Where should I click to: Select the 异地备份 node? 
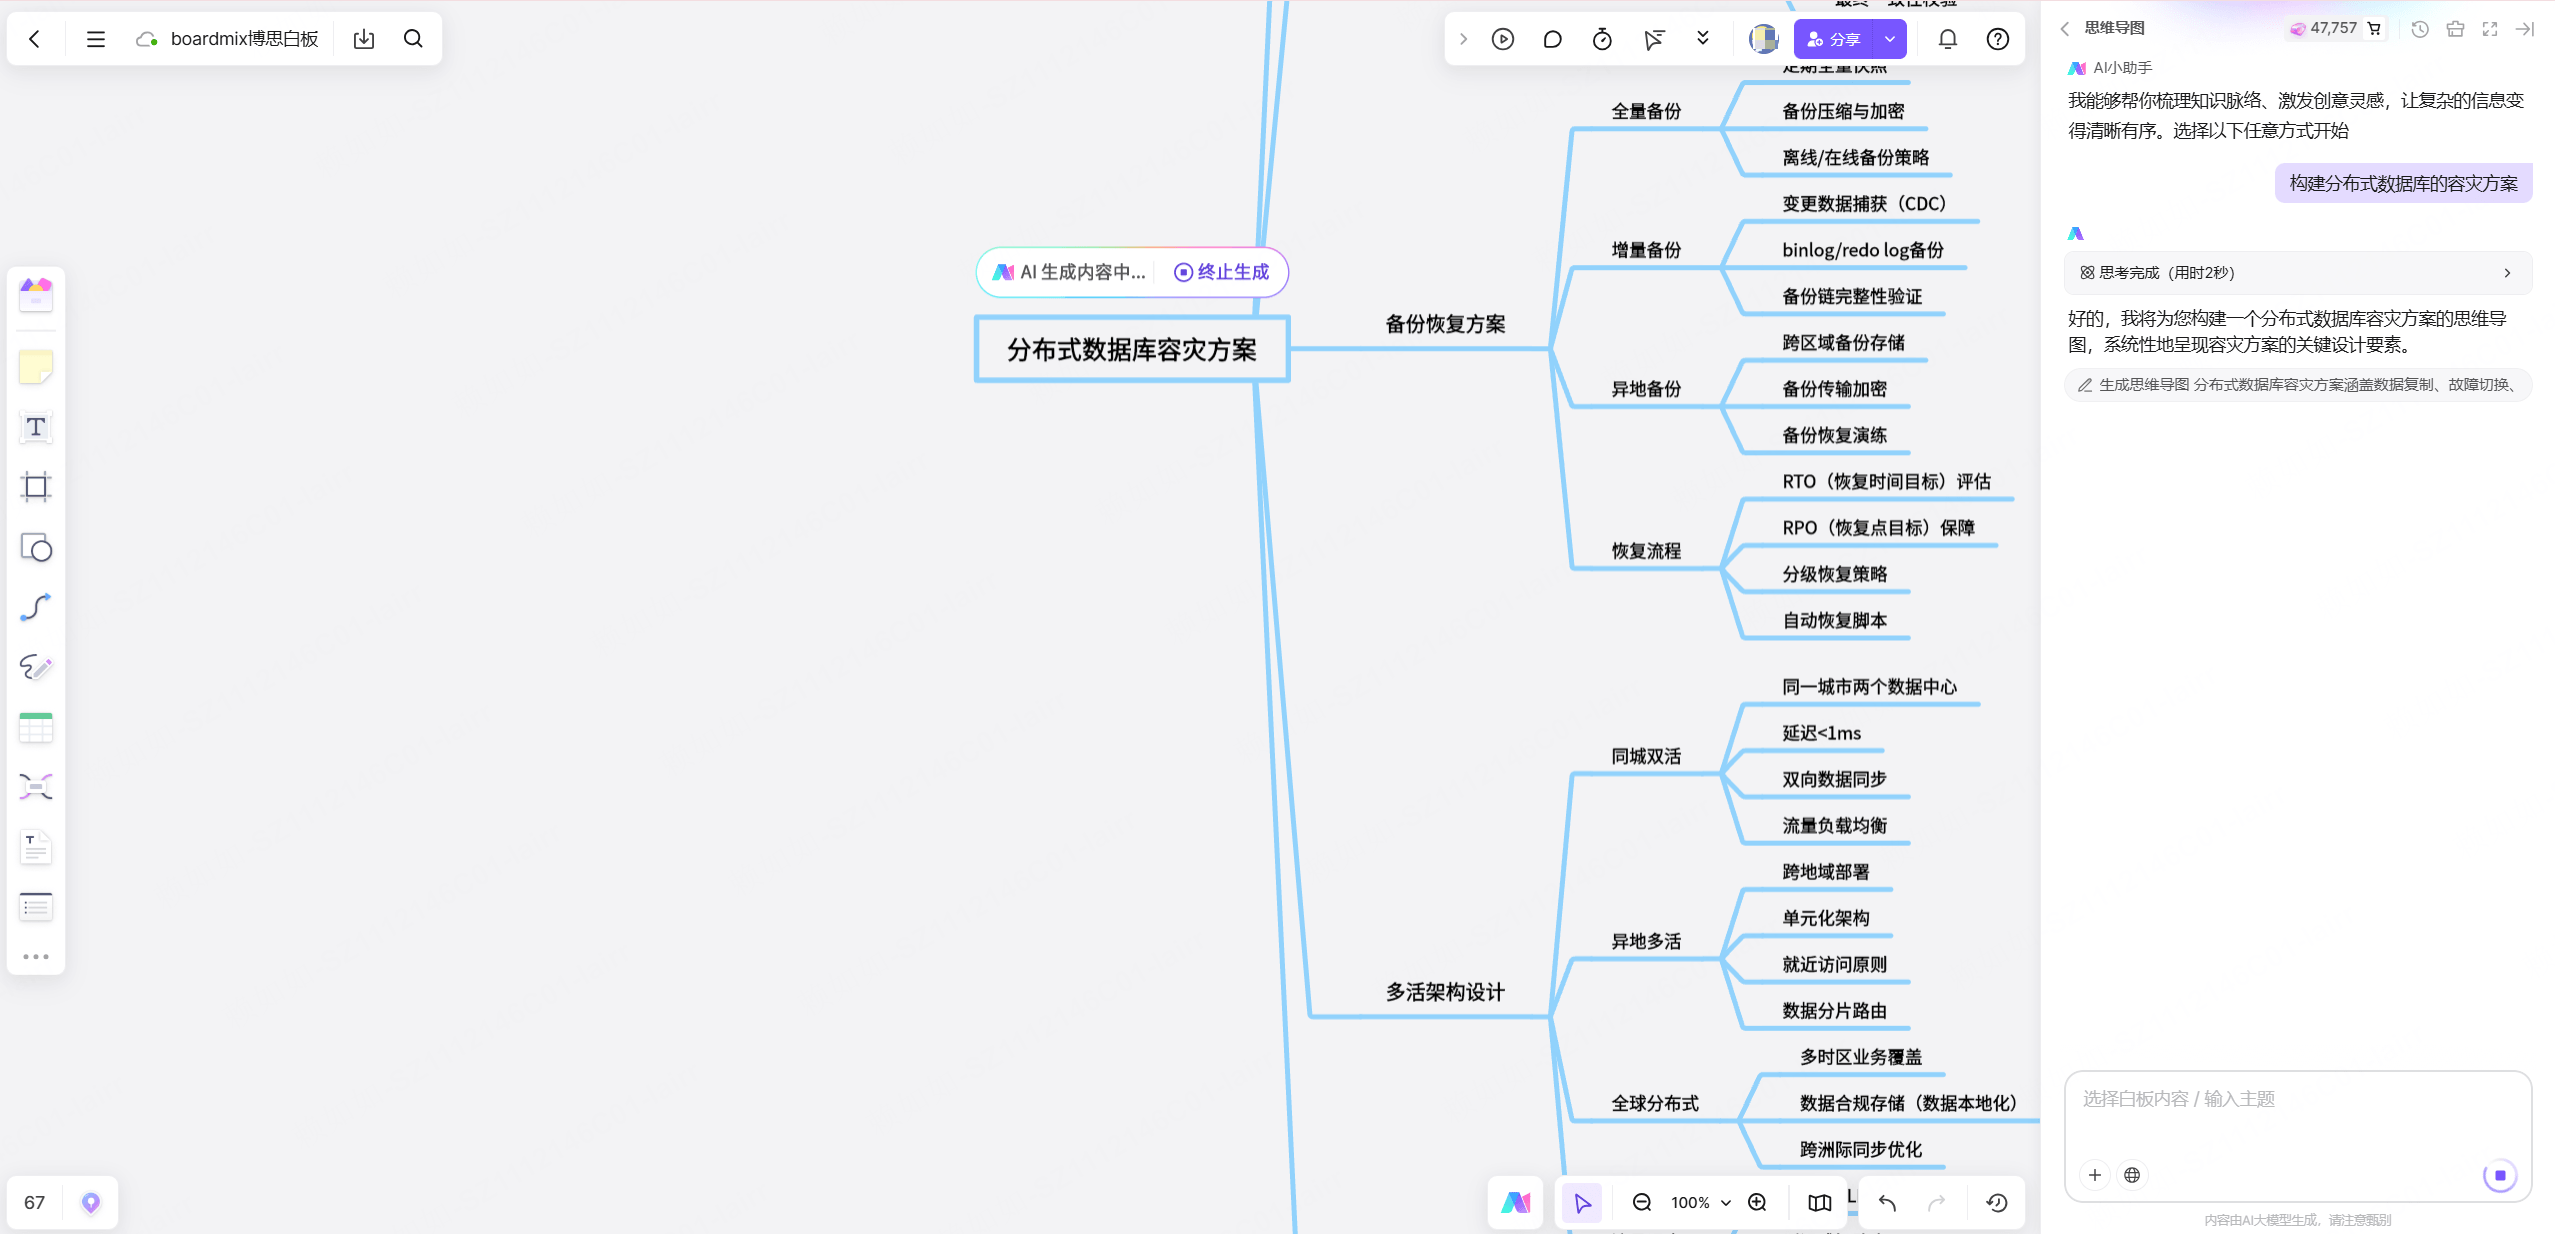1646,389
